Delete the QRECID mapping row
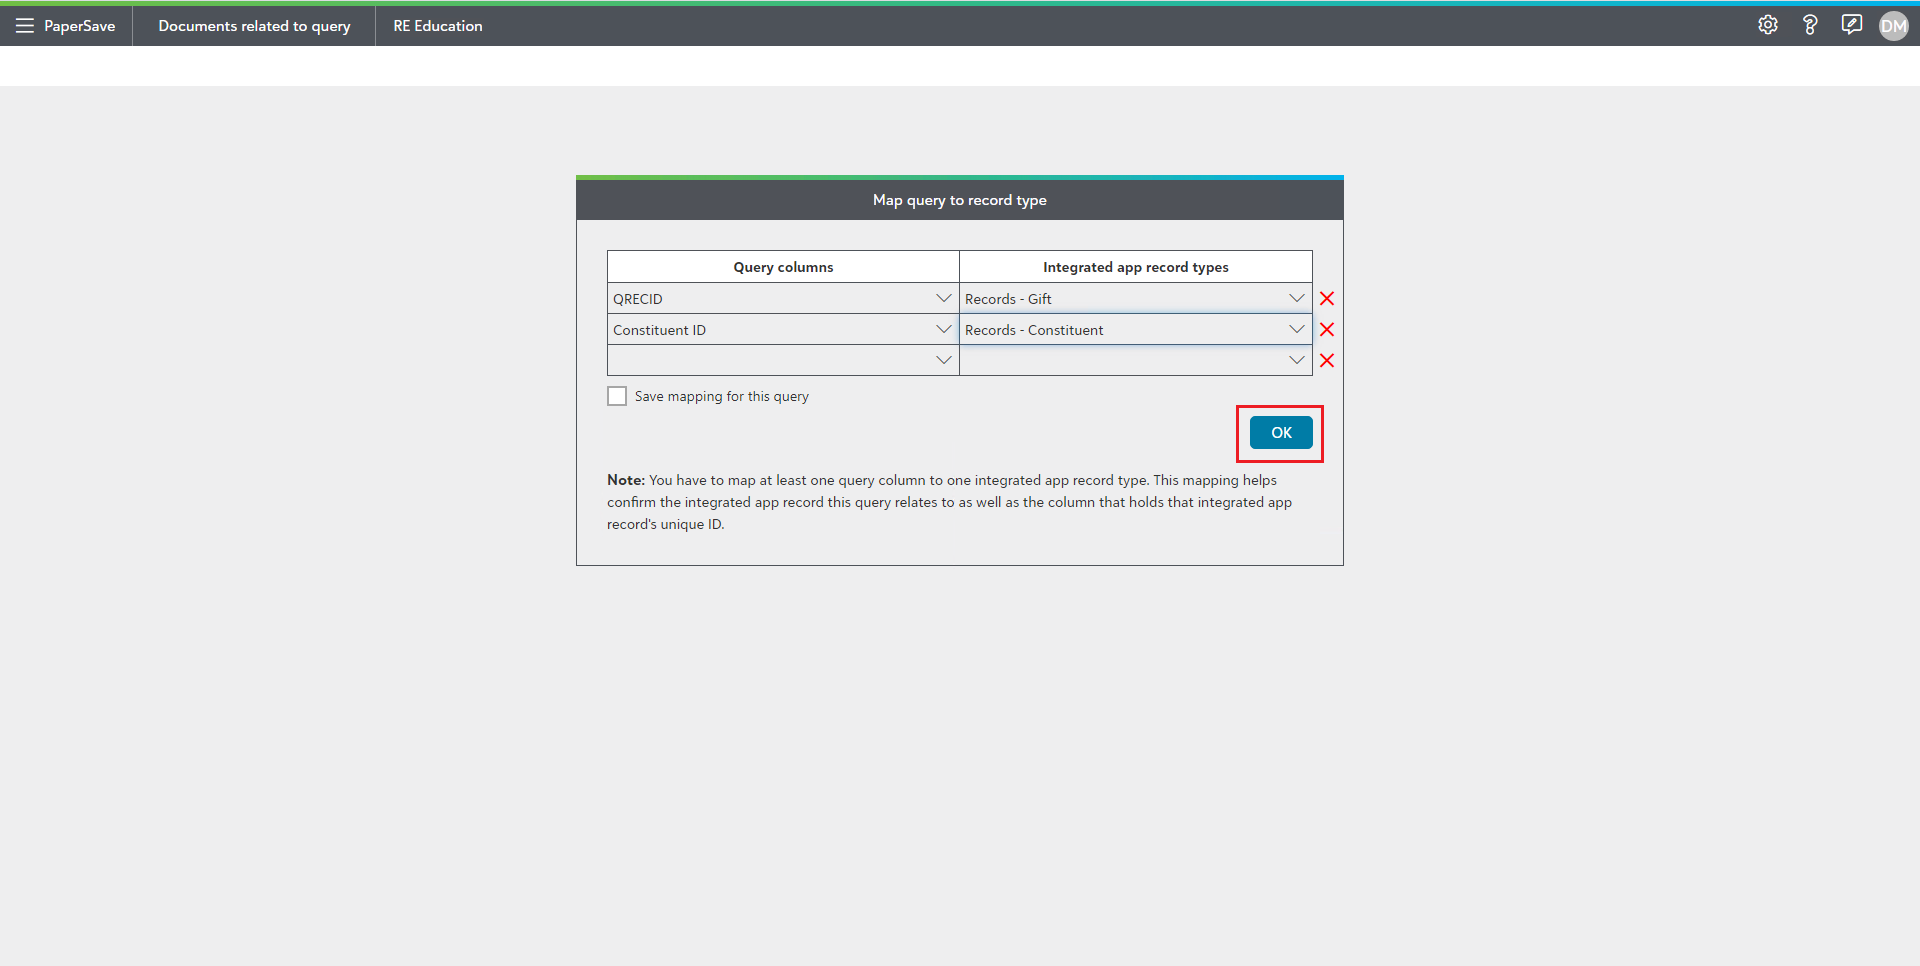1920x966 pixels. 1327,299
